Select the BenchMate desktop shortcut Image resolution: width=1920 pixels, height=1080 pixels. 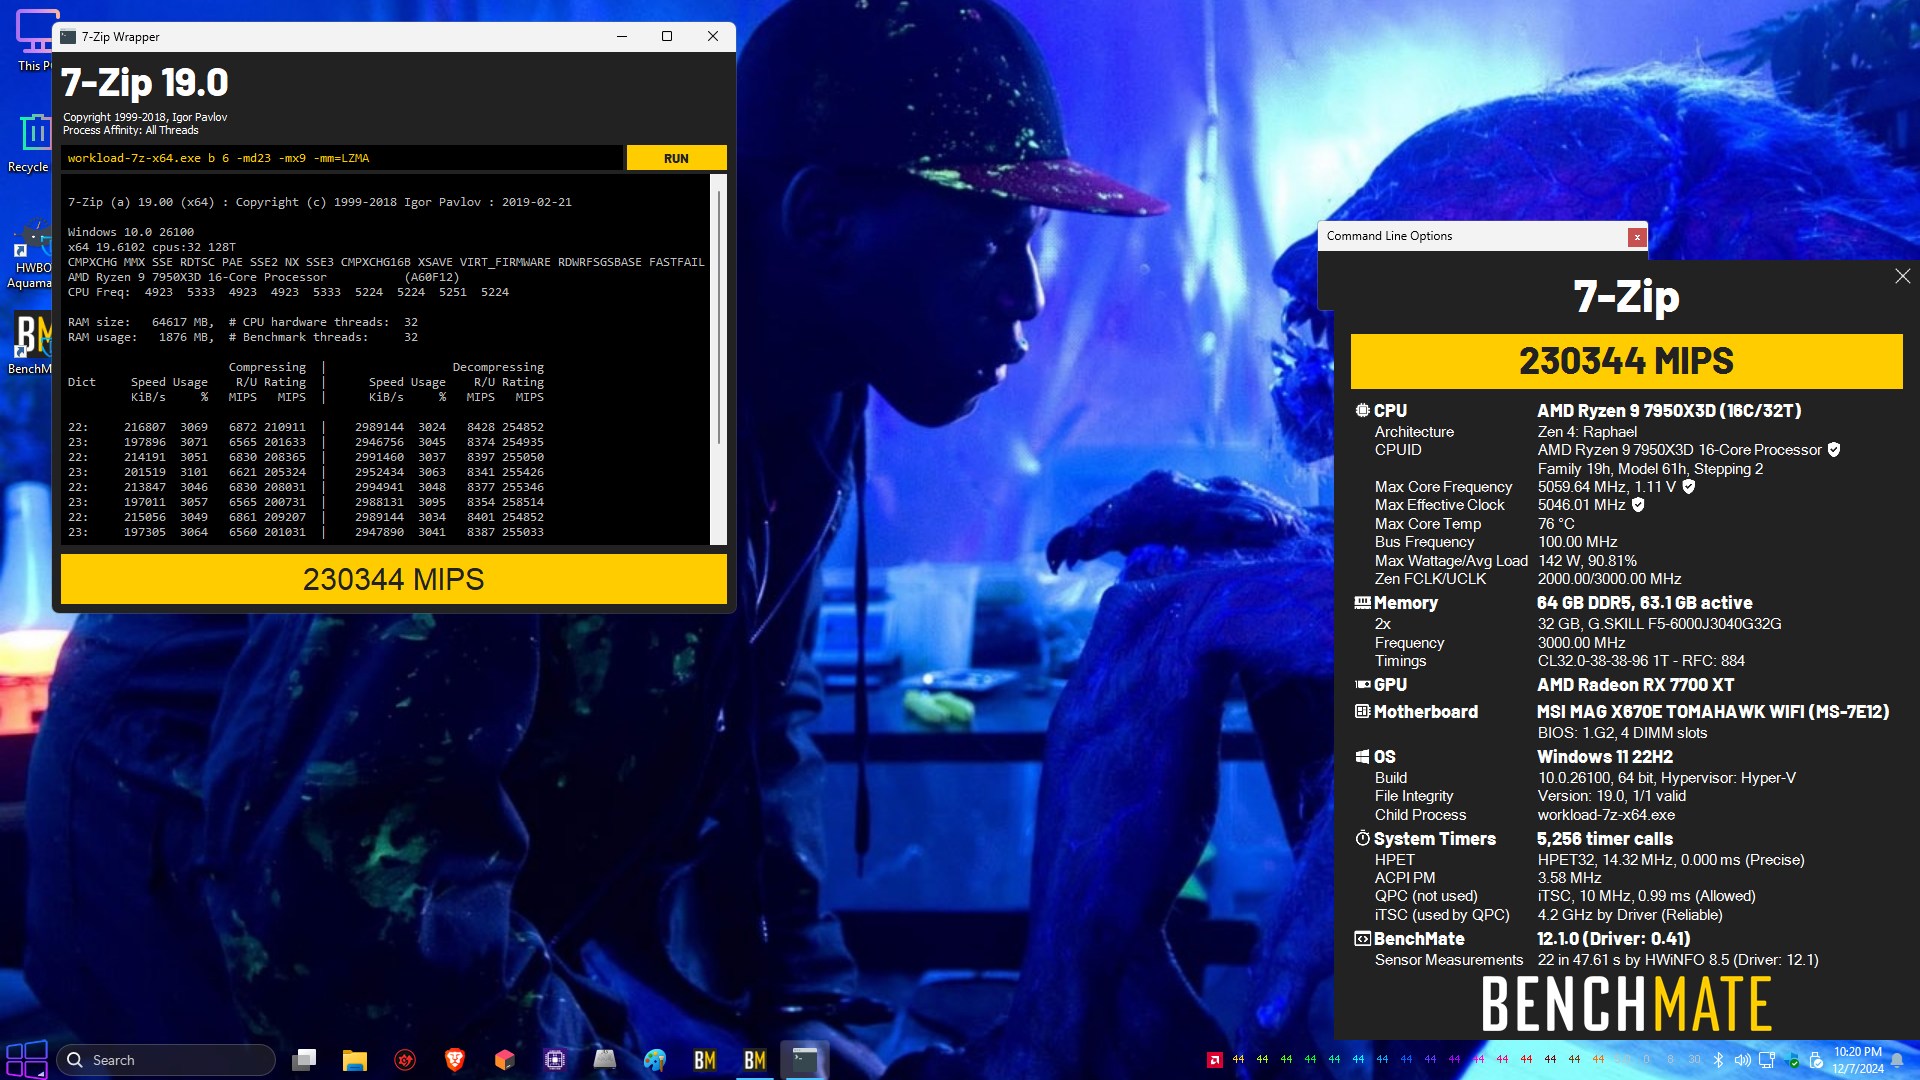coord(31,344)
